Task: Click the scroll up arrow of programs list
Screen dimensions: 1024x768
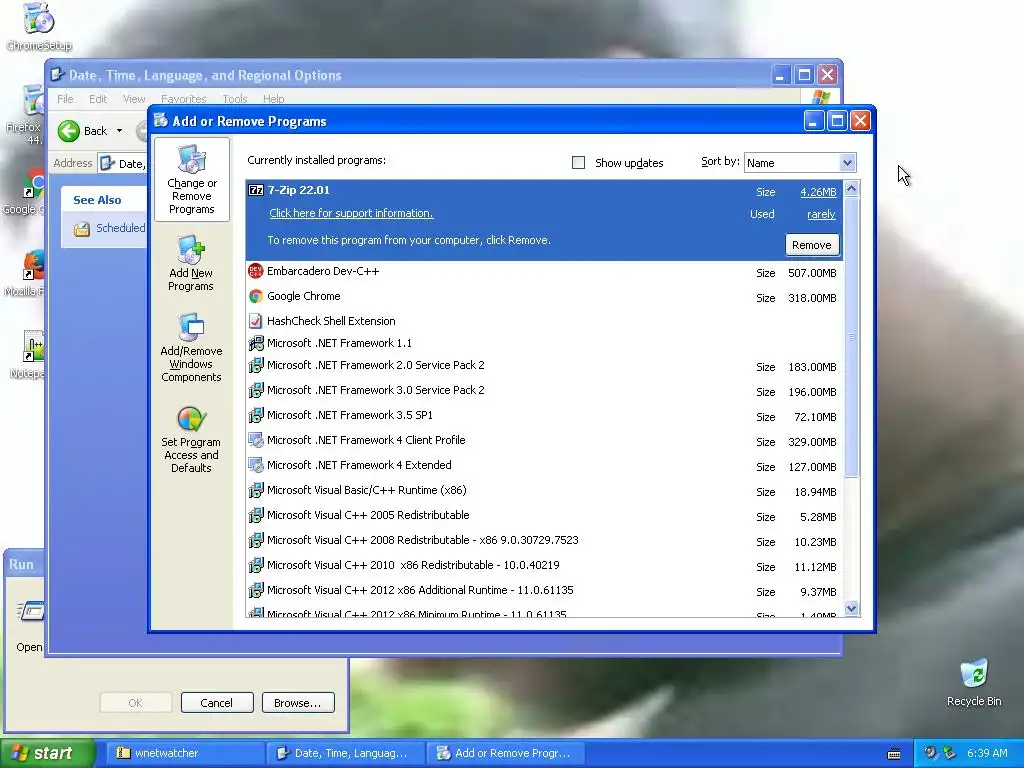Action: 852,189
